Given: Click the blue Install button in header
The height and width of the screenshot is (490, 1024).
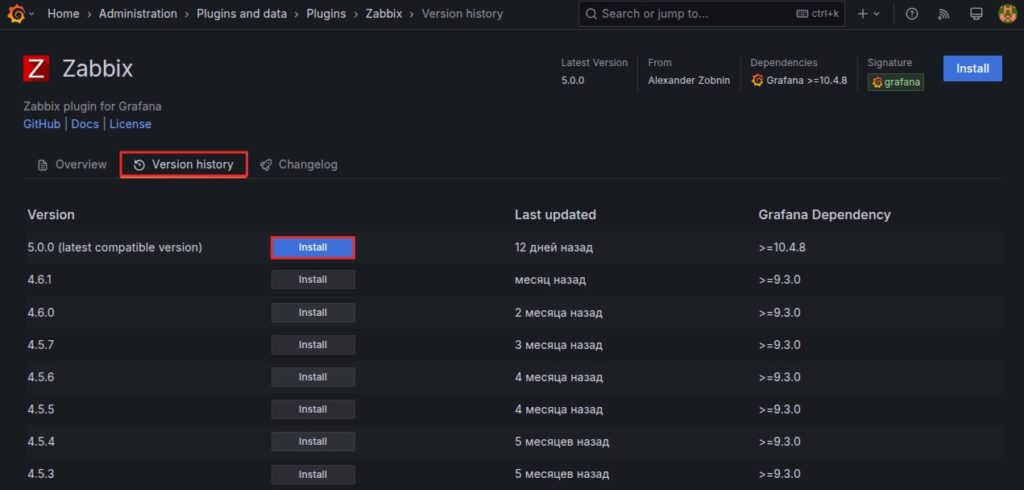Looking at the screenshot, I should (972, 68).
